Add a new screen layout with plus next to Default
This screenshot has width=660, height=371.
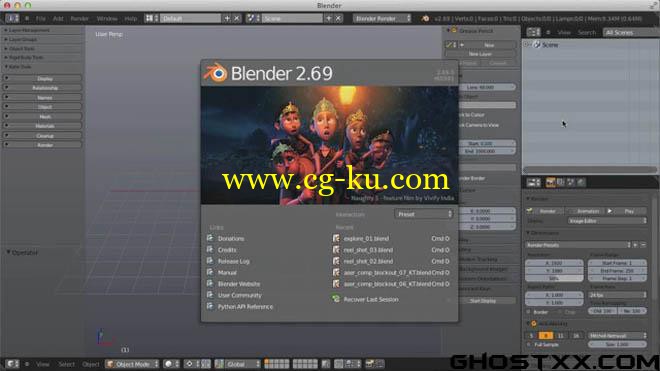click(227, 19)
